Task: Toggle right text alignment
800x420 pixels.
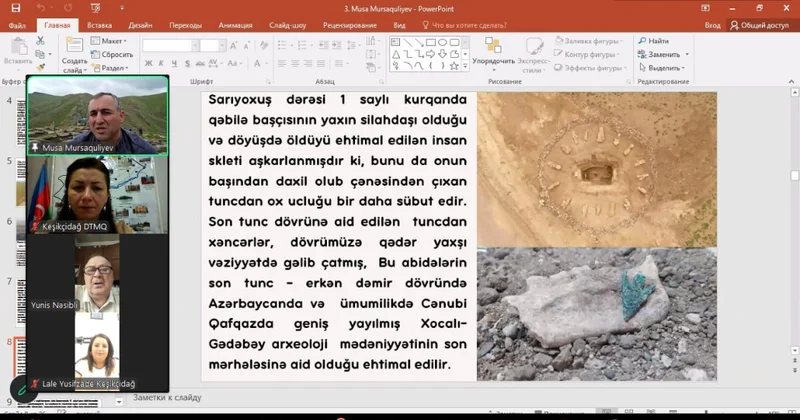Action: [308, 64]
